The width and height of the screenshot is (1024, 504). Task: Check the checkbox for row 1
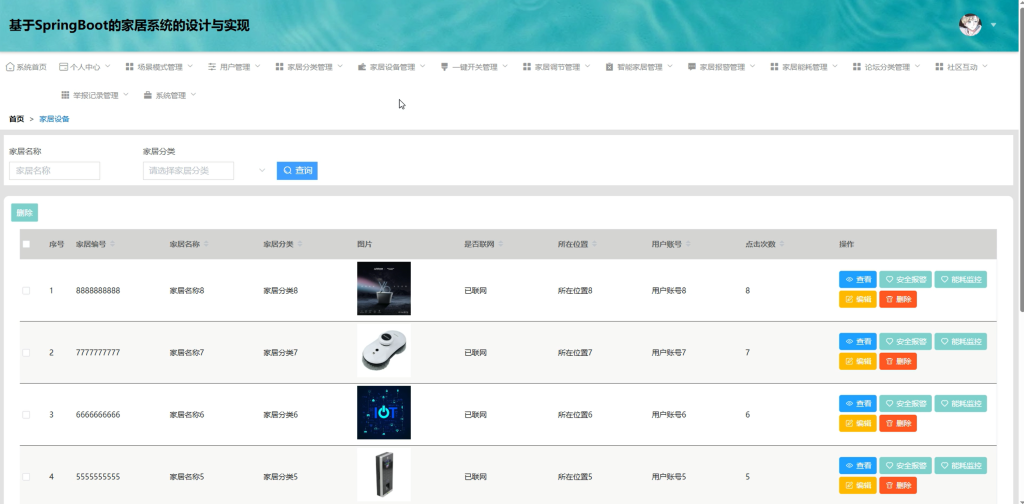[26, 291]
